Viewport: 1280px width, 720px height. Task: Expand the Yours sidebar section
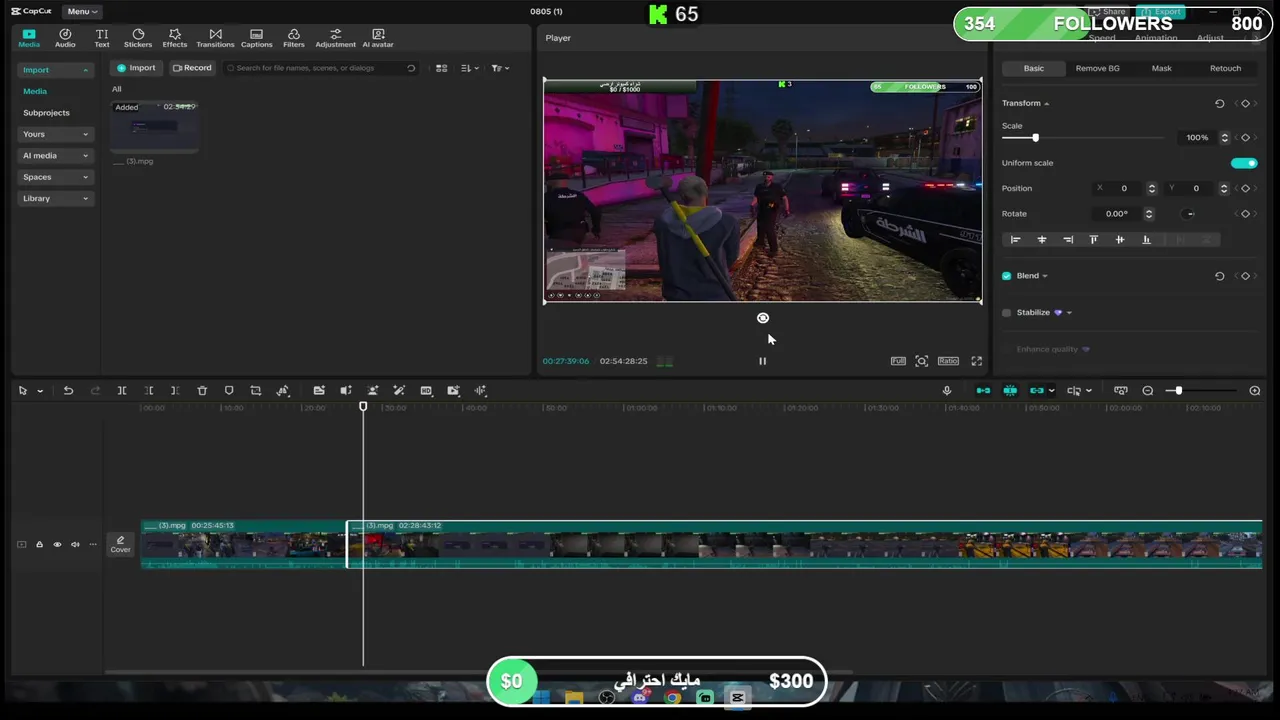(x=55, y=134)
